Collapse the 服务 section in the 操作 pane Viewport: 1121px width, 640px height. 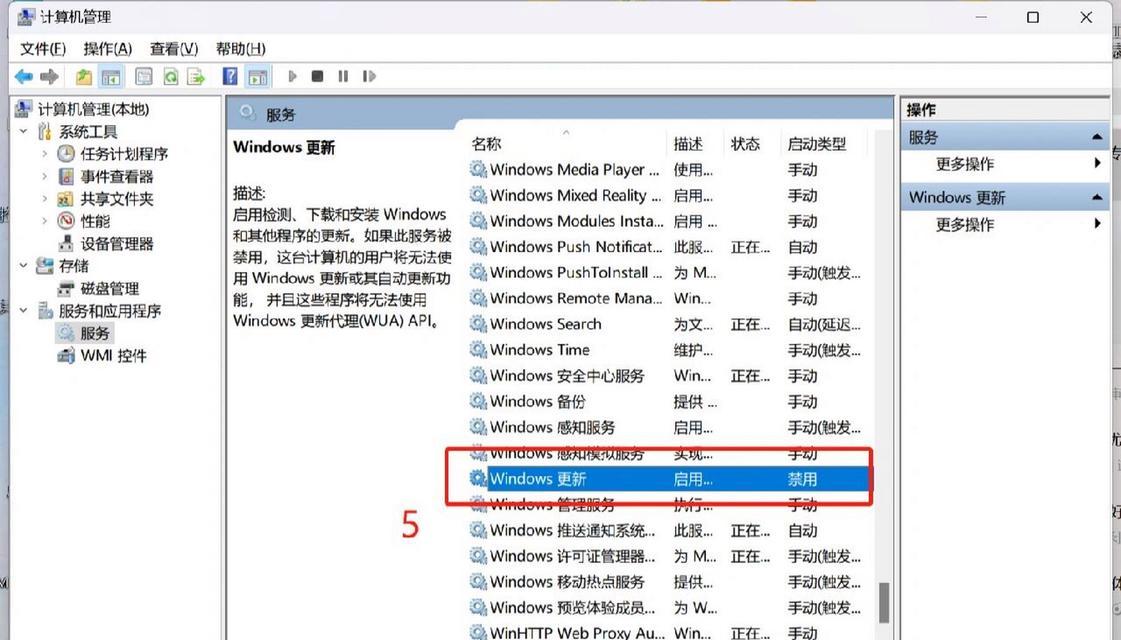pos(1097,137)
